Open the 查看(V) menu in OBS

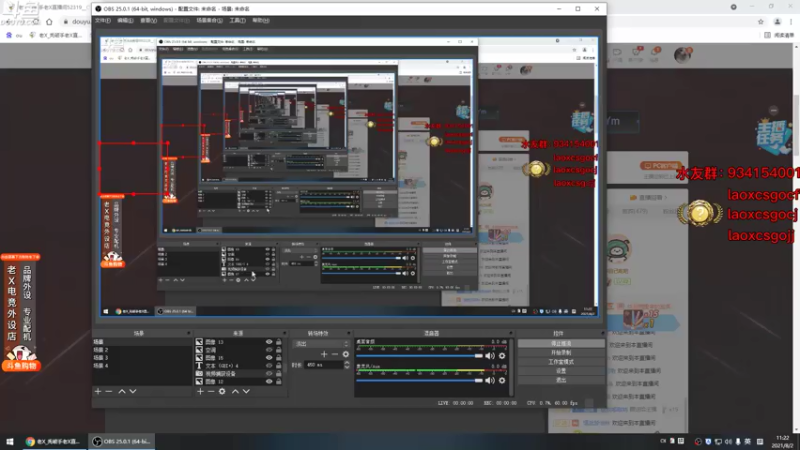click(148, 20)
